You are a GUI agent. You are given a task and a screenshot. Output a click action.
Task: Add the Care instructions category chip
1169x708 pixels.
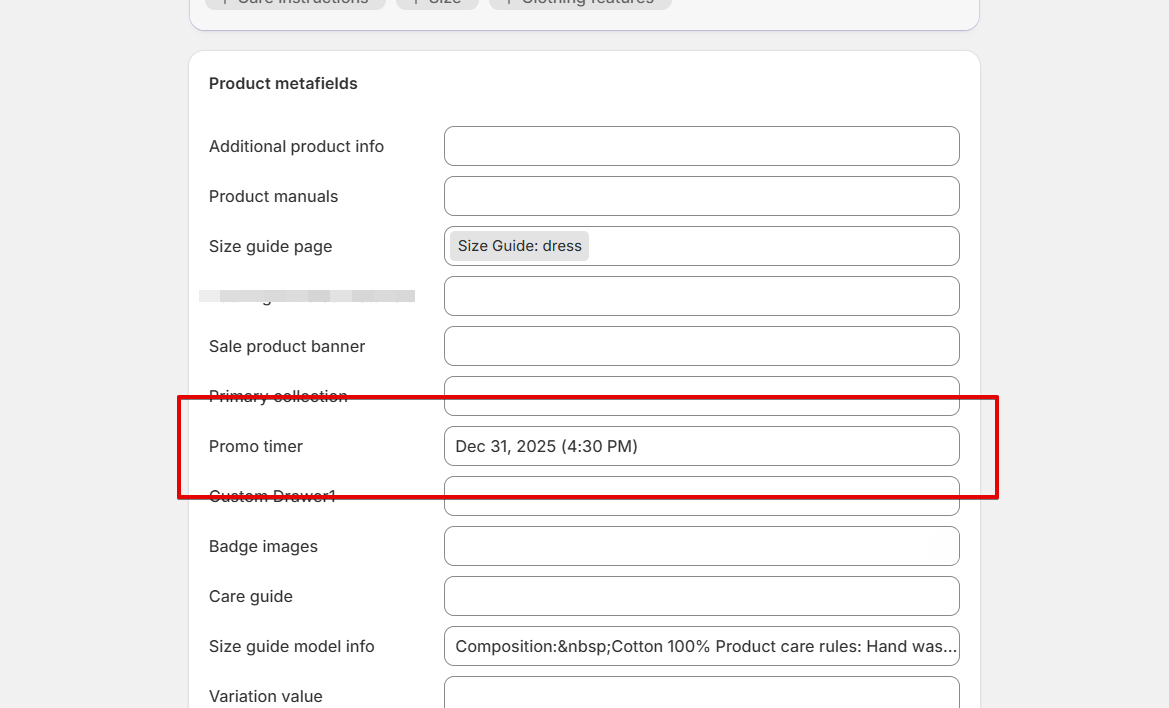(x=295, y=2)
